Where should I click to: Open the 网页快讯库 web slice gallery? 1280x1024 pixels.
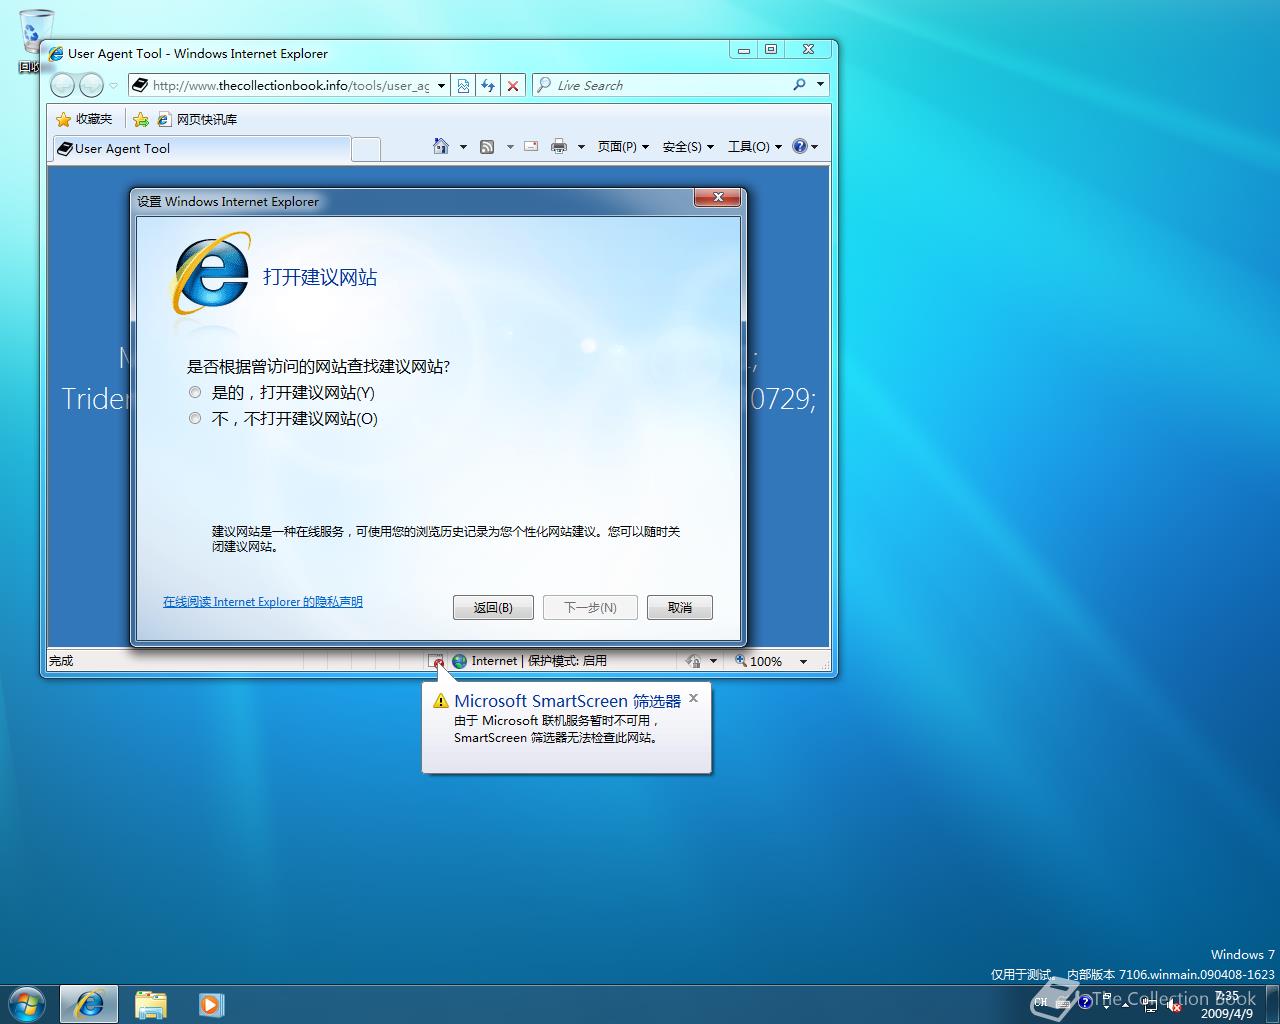(x=196, y=119)
